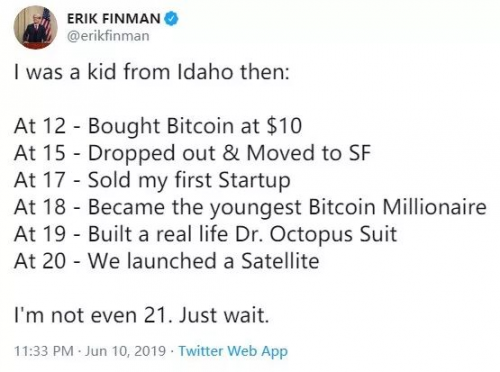Click the 'At 17' age label
500x372 pixels.
(x=40, y=180)
